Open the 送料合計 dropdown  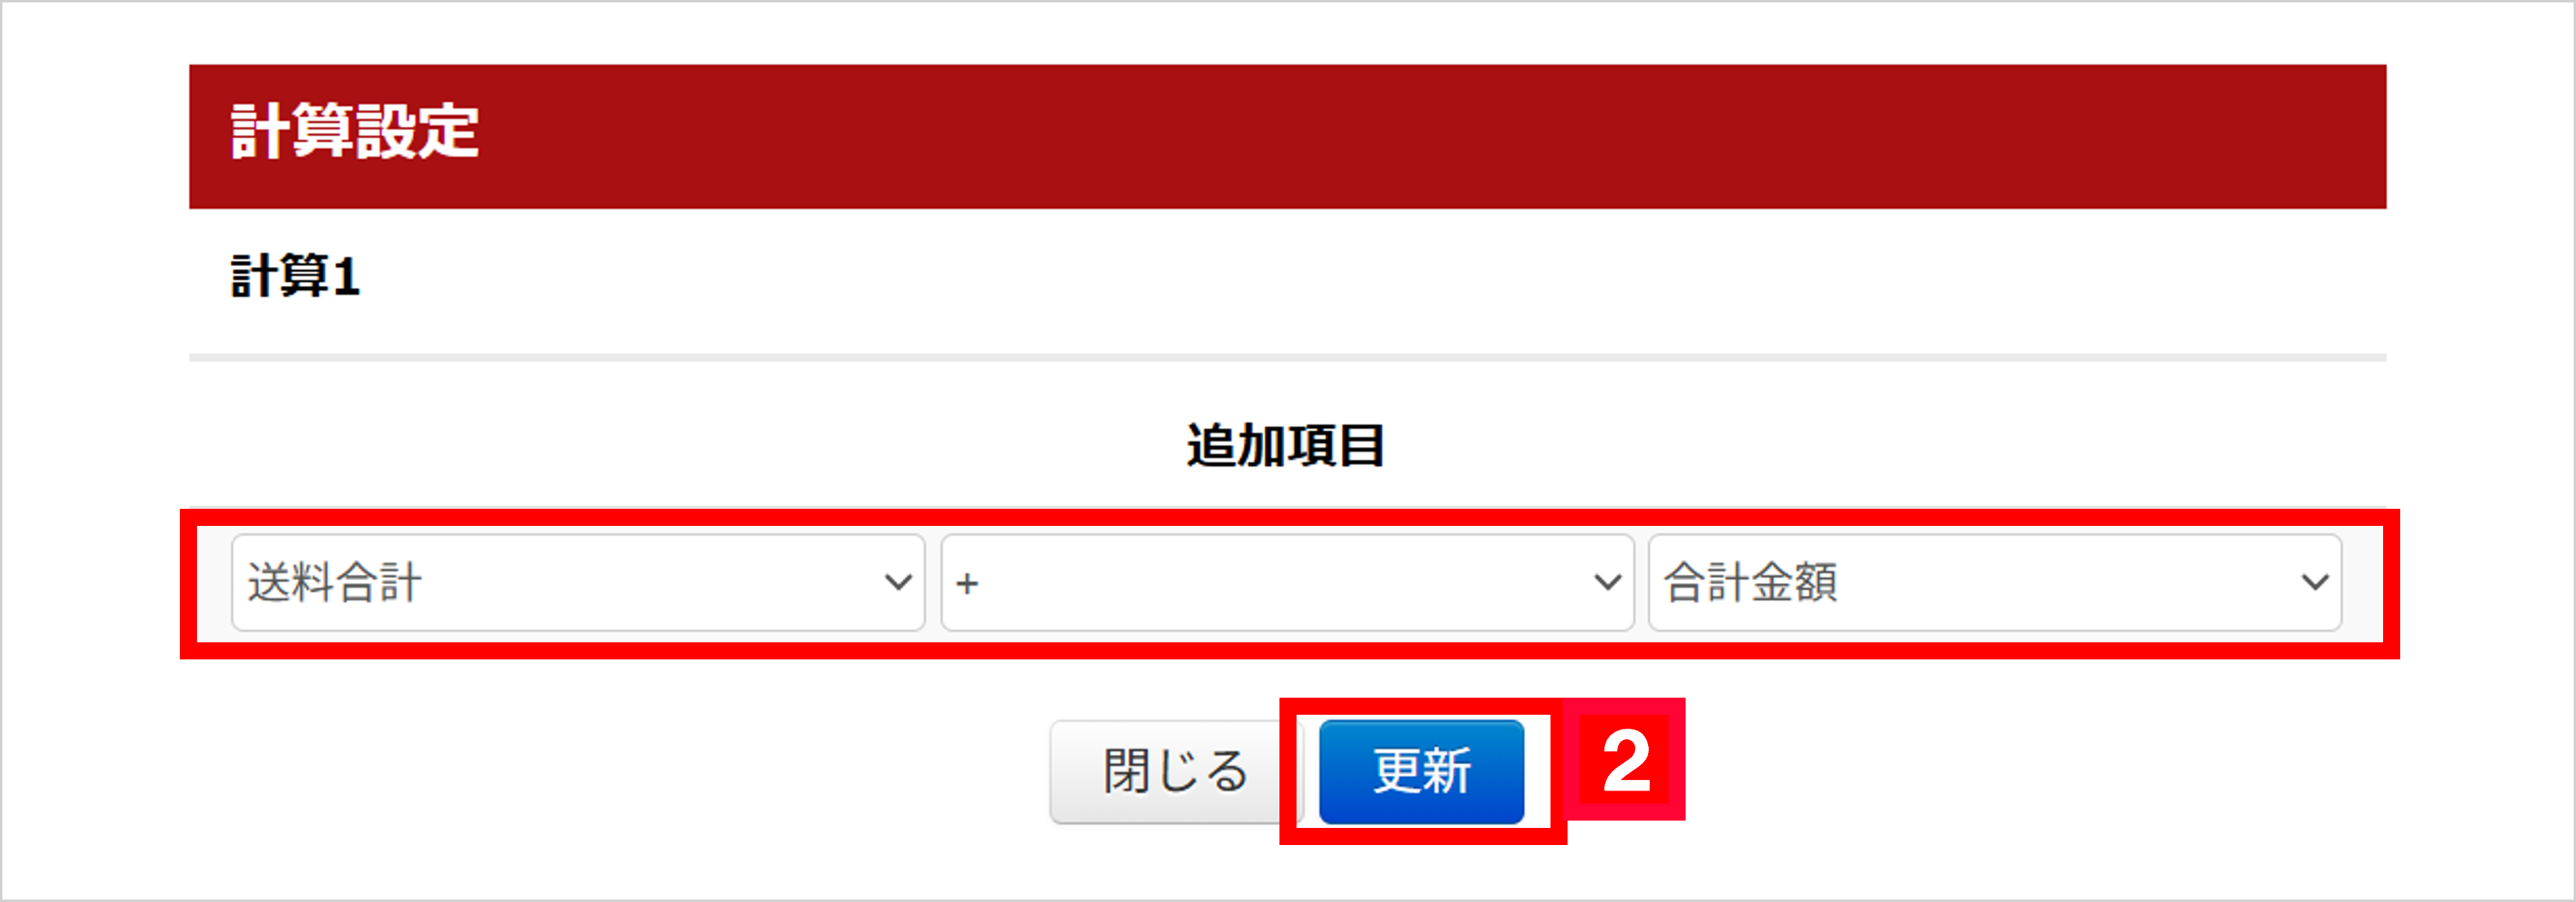578,582
